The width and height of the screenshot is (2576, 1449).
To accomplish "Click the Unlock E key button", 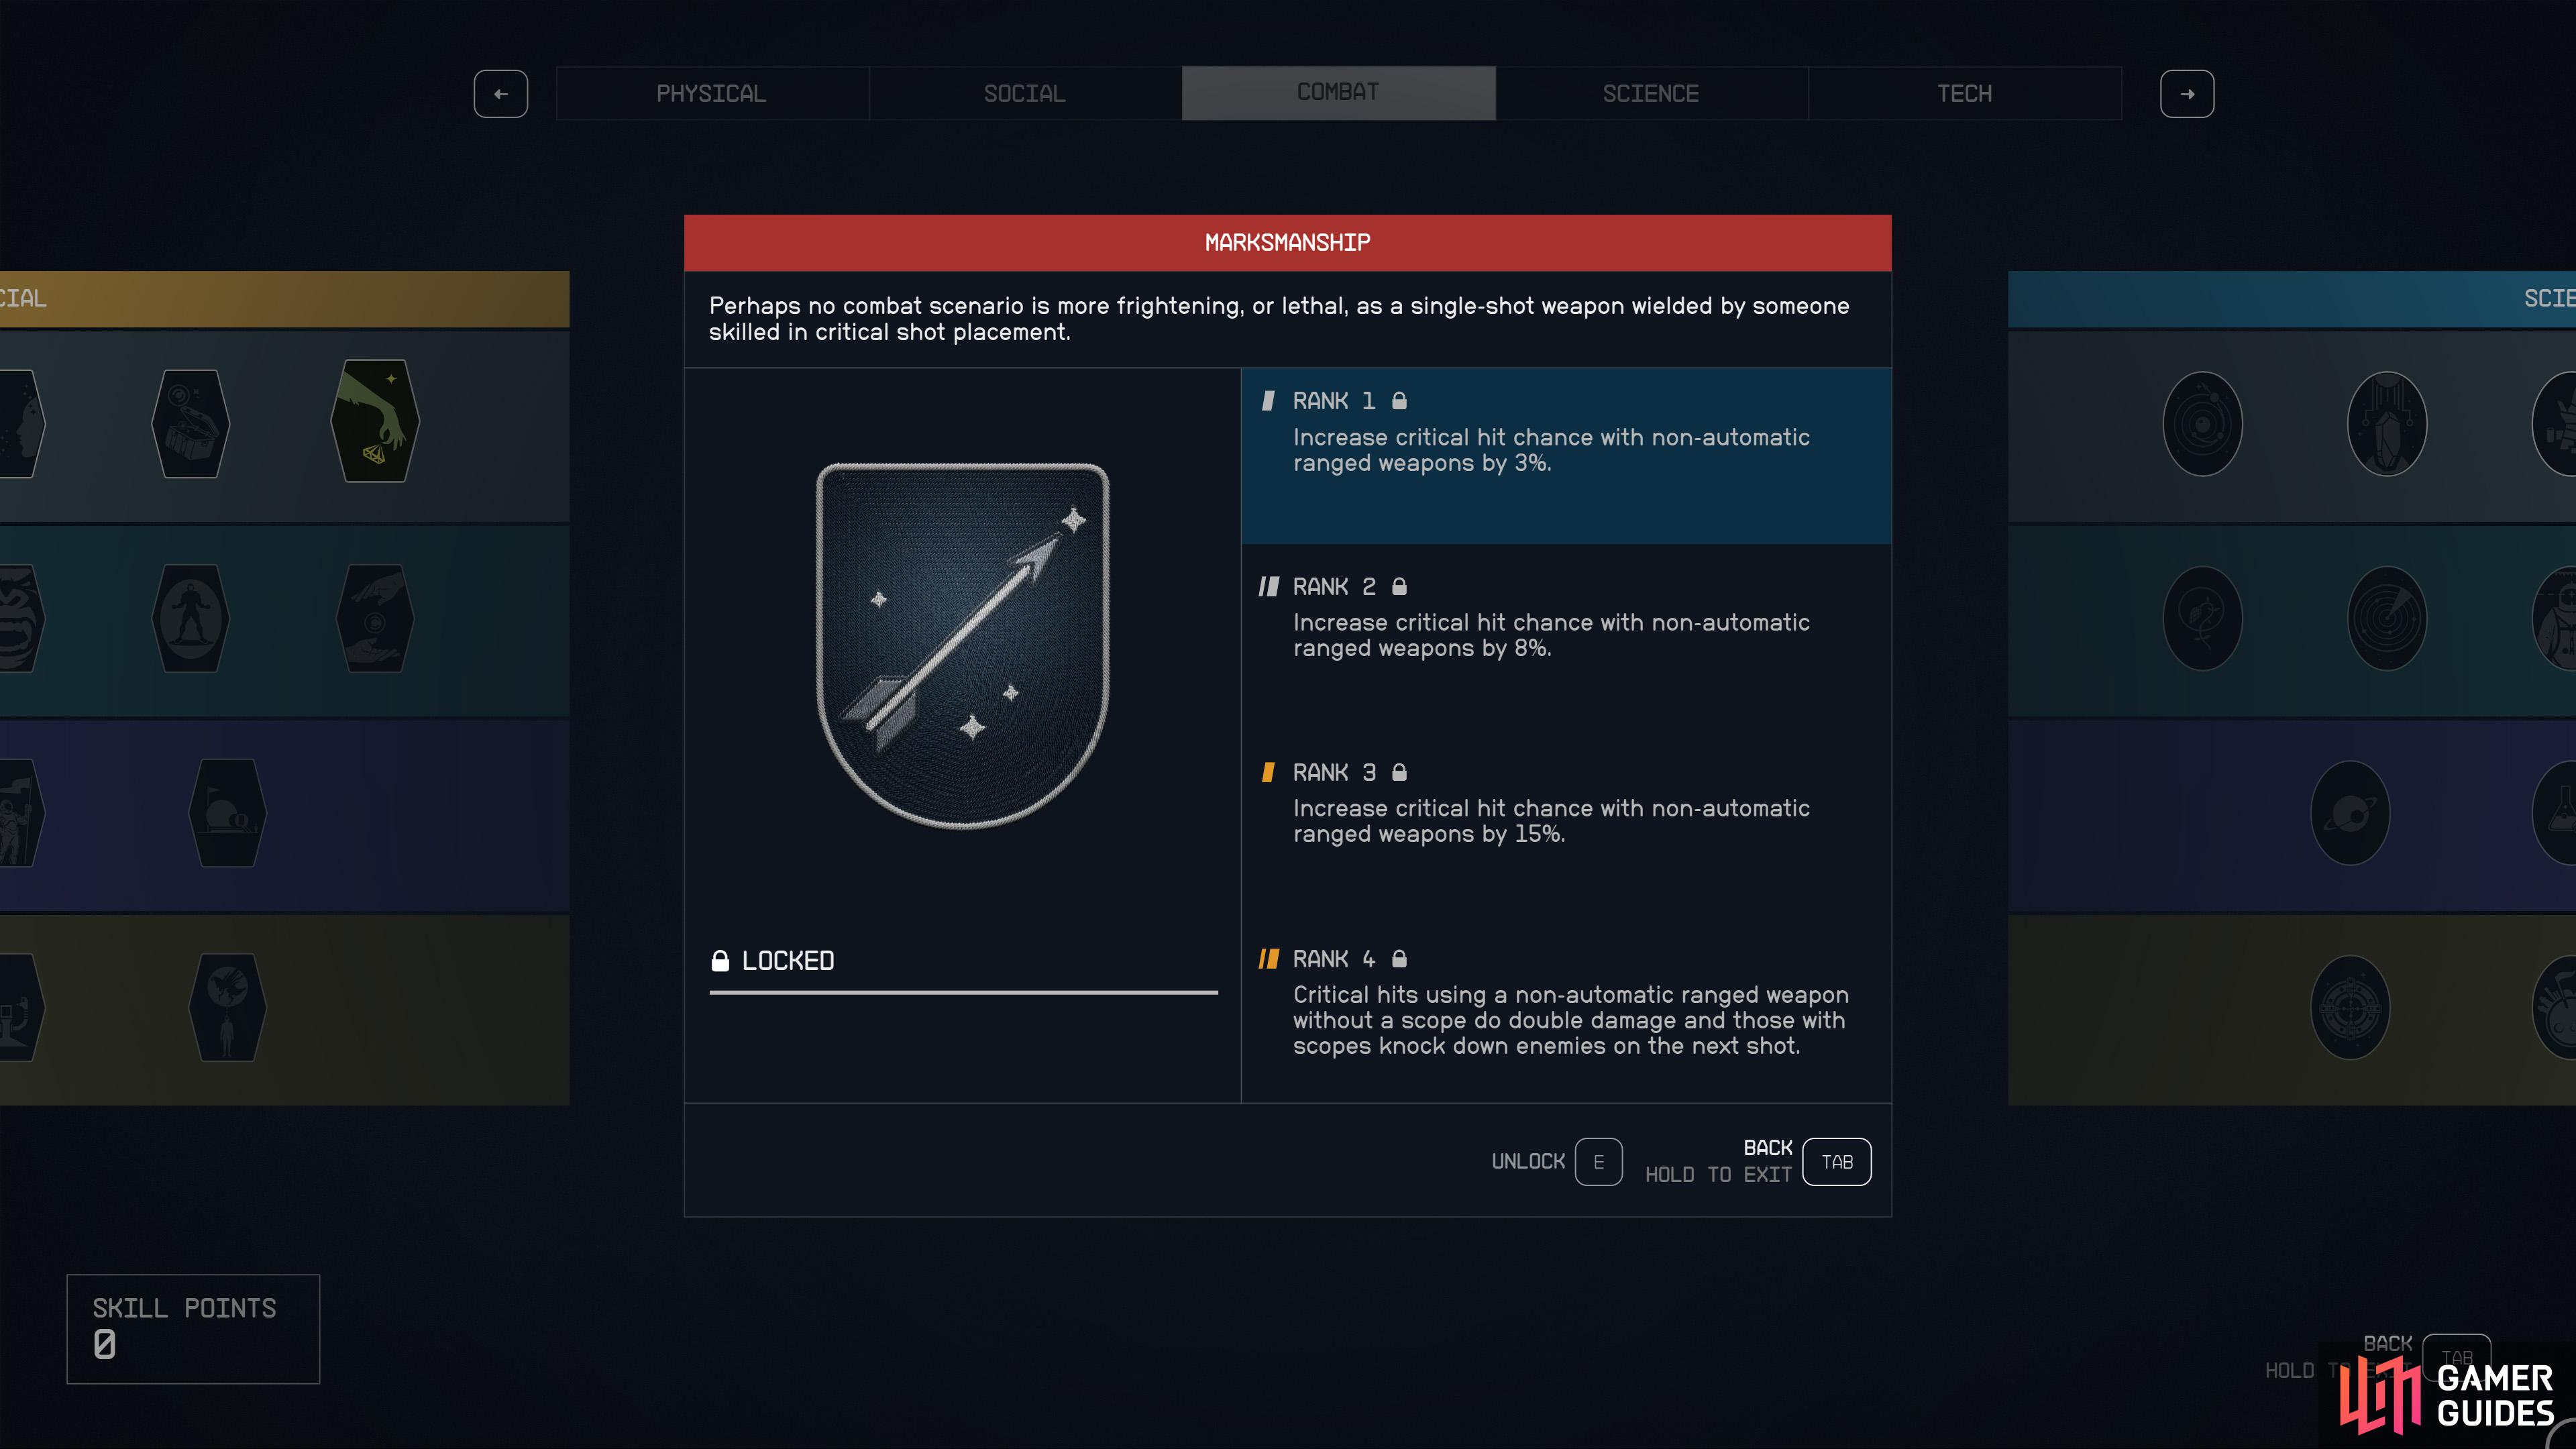I will tap(1598, 1162).
